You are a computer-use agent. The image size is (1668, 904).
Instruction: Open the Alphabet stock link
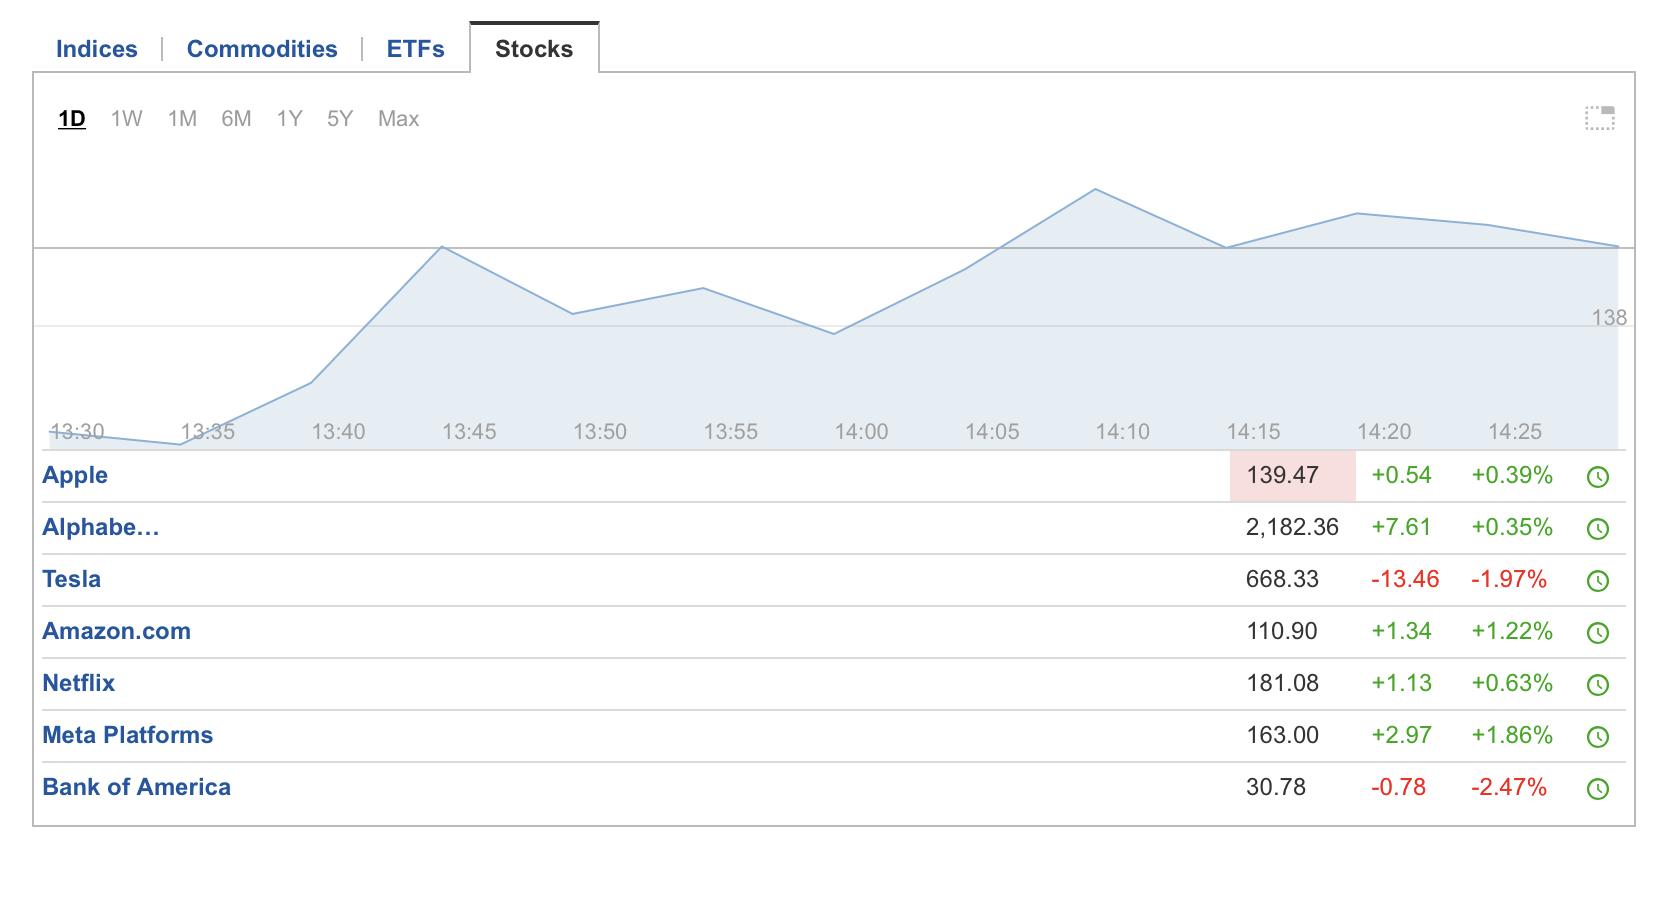pos(101,527)
